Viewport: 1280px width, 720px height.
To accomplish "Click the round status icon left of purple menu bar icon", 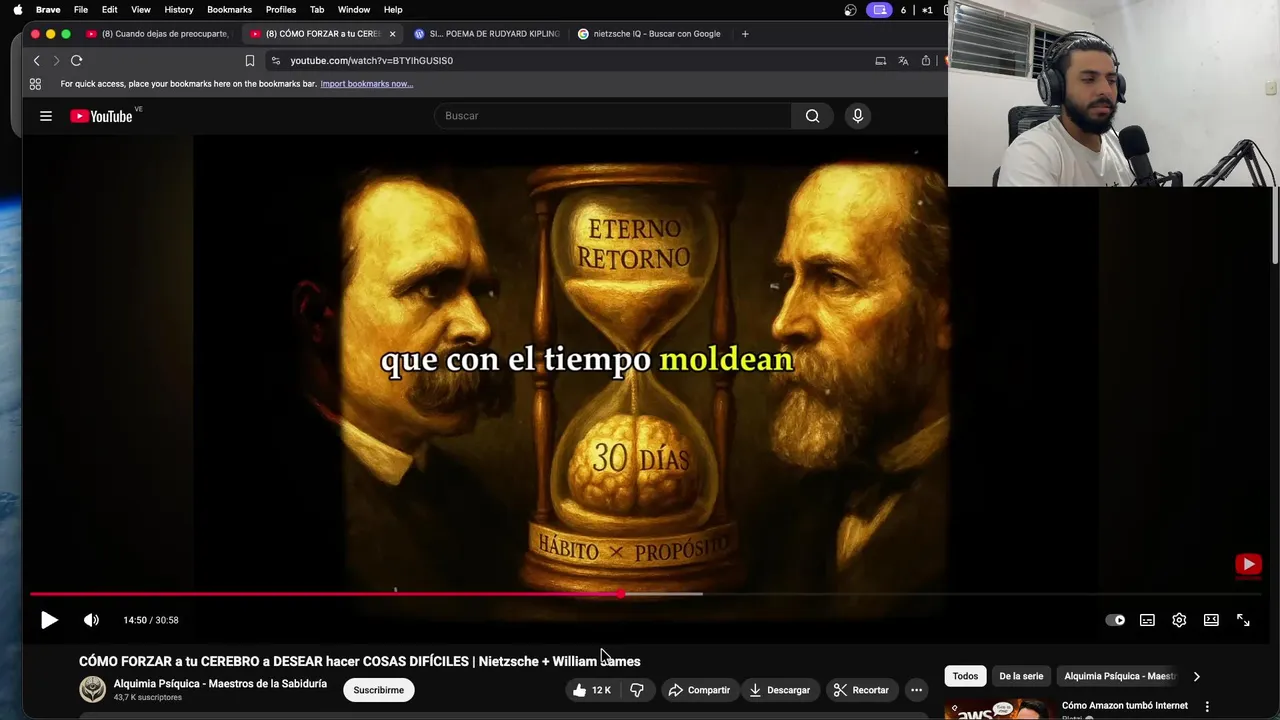I will [850, 10].
